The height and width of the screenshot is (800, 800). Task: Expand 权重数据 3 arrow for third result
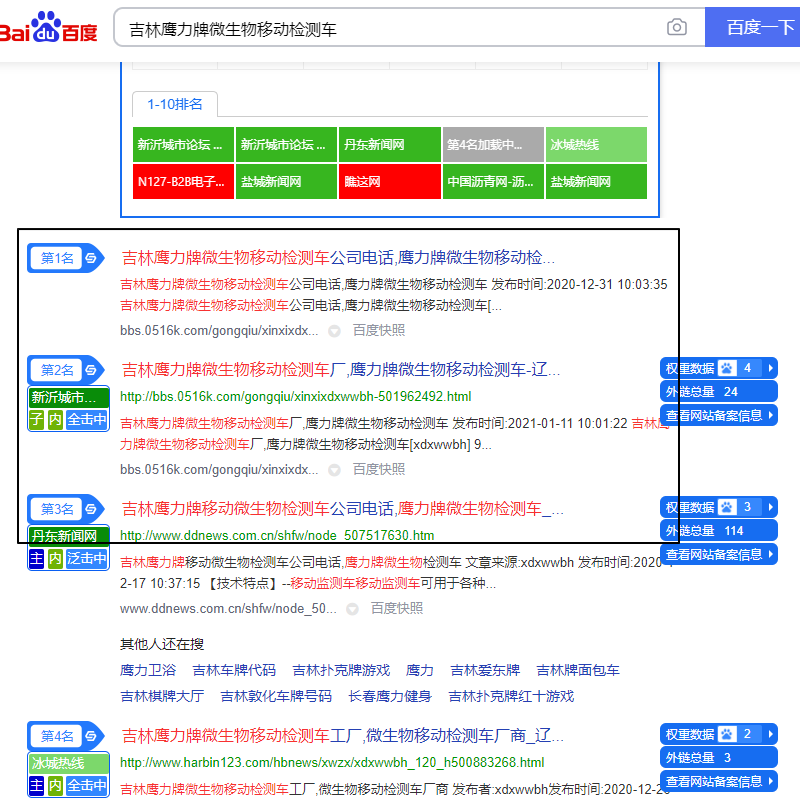[x=770, y=507]
